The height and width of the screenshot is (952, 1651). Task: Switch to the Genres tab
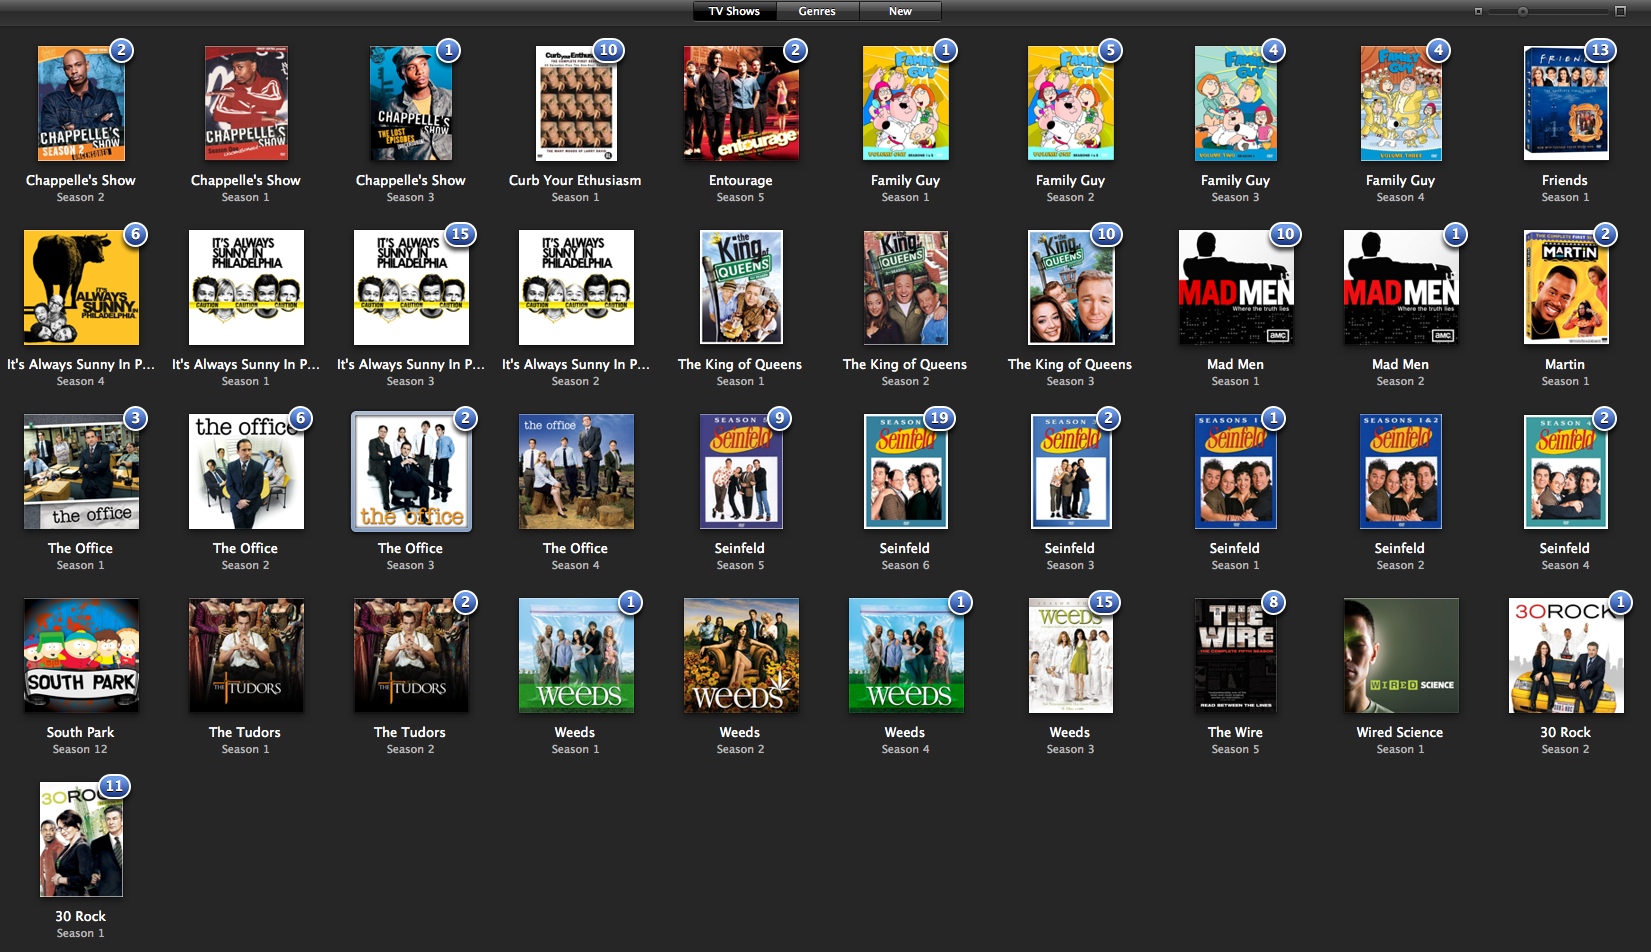tap(817, 11)
